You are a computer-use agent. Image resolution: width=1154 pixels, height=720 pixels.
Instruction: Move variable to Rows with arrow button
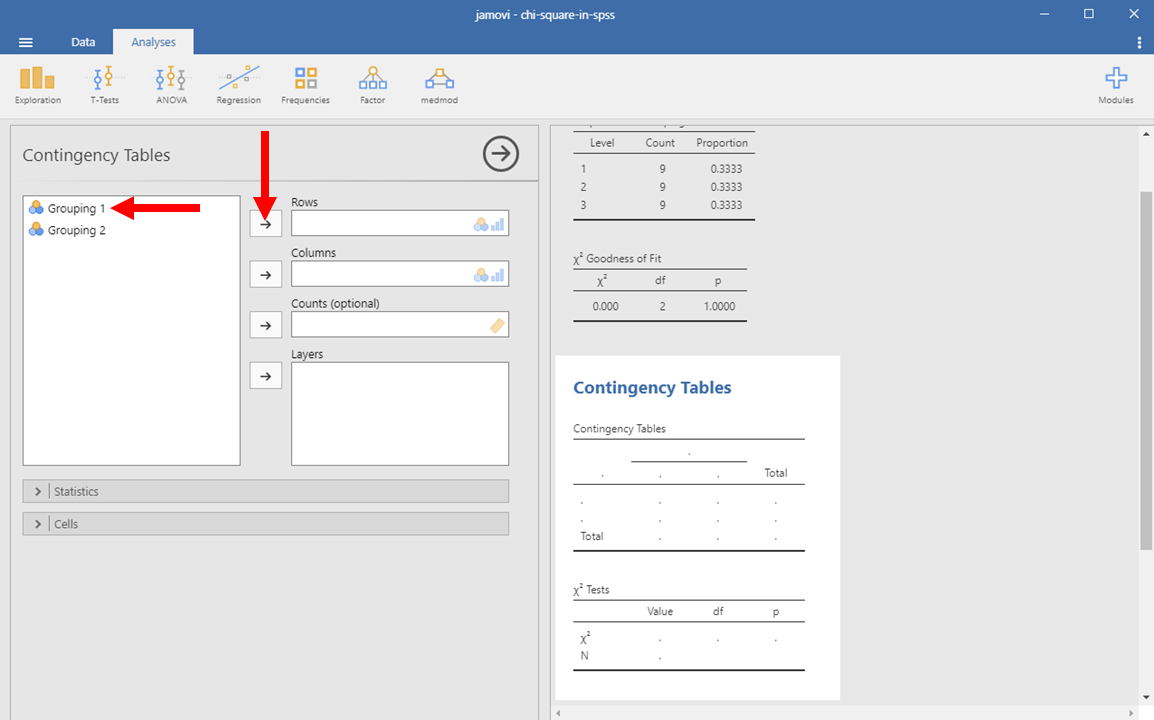click(265, 224)
